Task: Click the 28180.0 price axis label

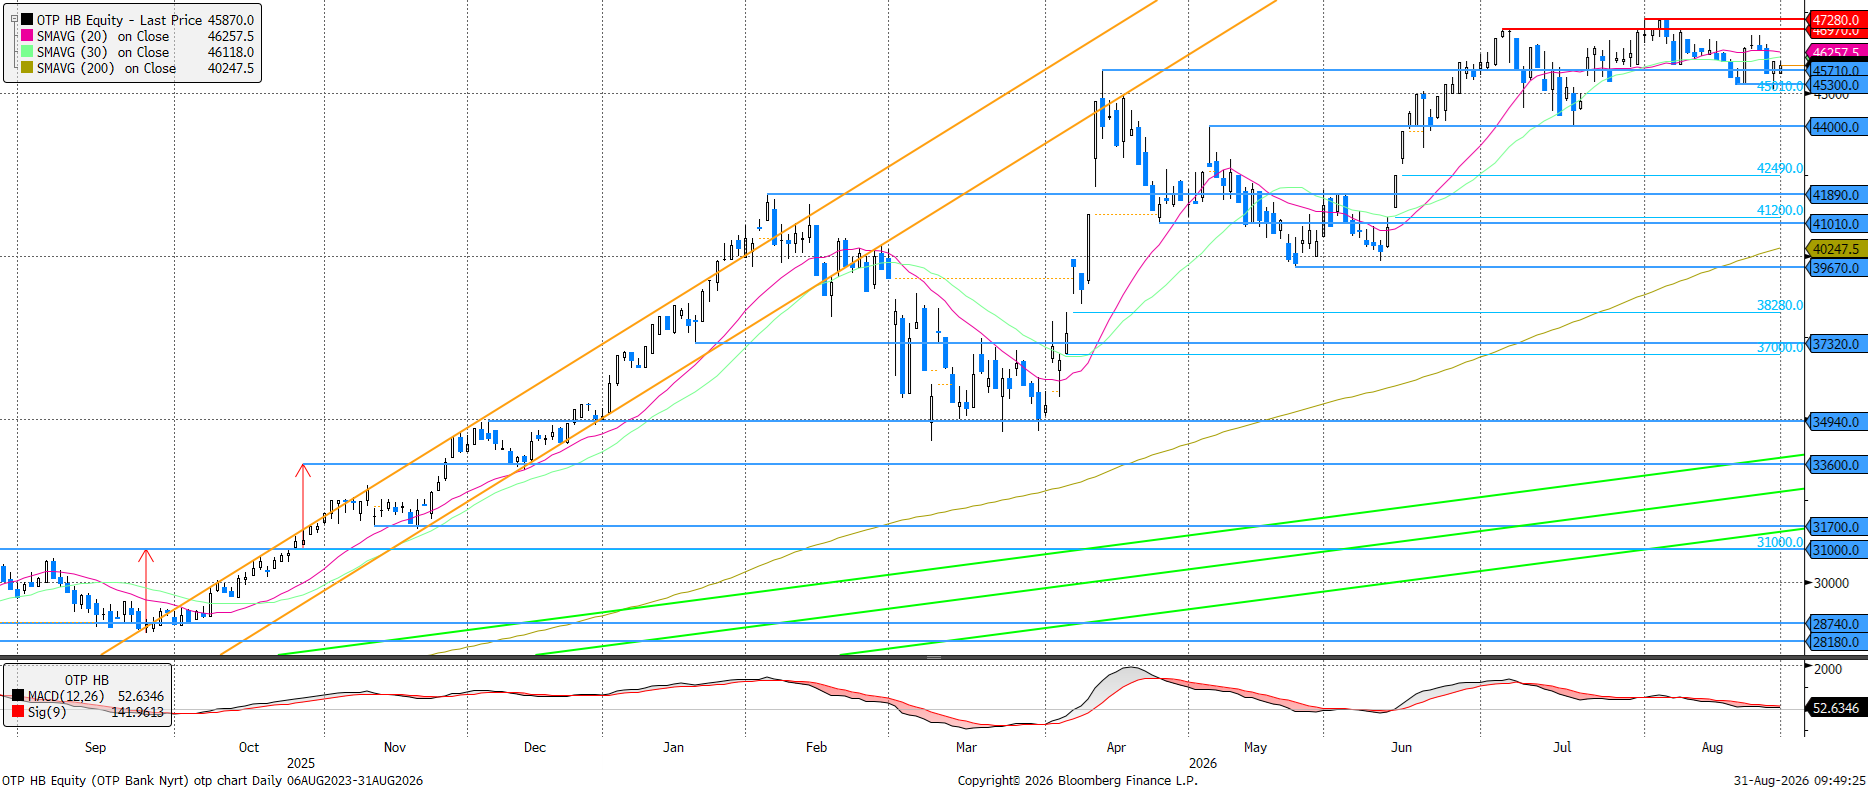Action: [1836, 642]
